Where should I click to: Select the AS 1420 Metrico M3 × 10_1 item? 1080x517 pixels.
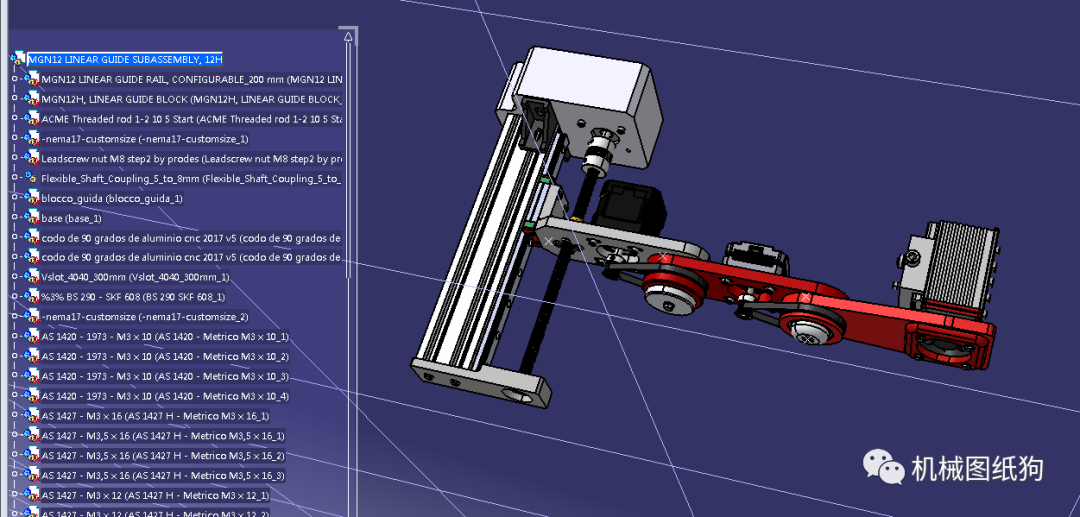[x=165, y=337]
